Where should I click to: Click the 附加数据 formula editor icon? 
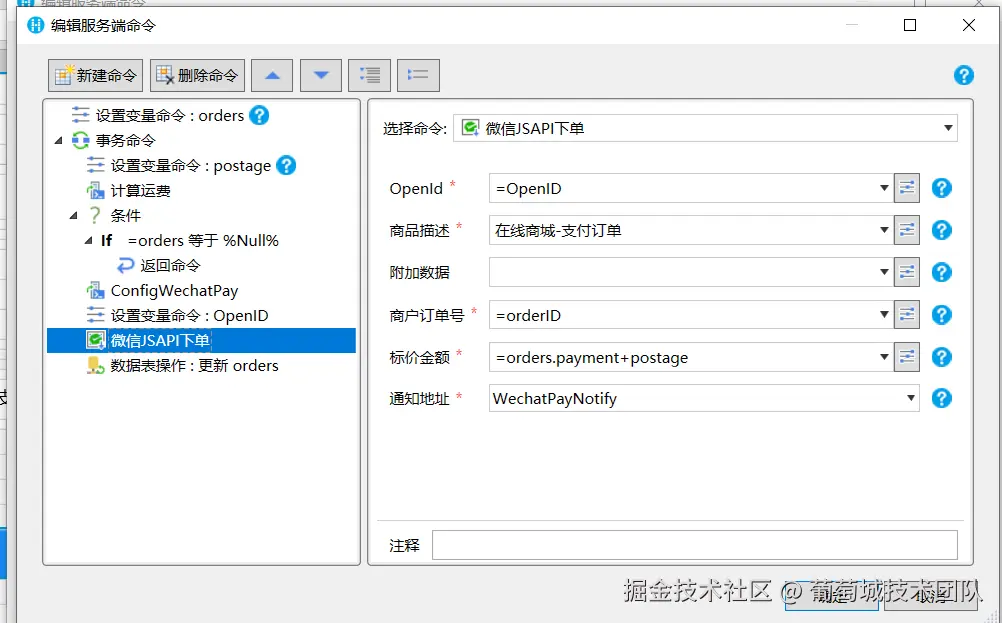[x=907, y=272]
